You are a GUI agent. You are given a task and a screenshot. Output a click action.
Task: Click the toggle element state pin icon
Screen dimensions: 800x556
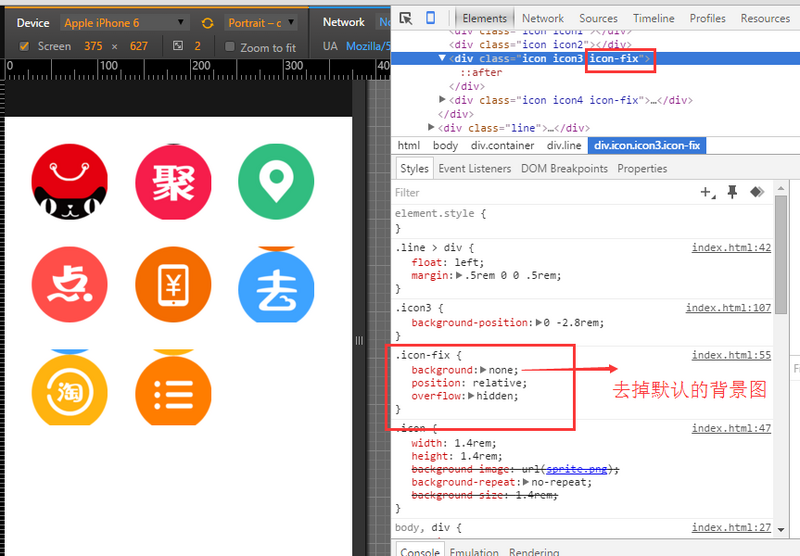tap(732, 192)
